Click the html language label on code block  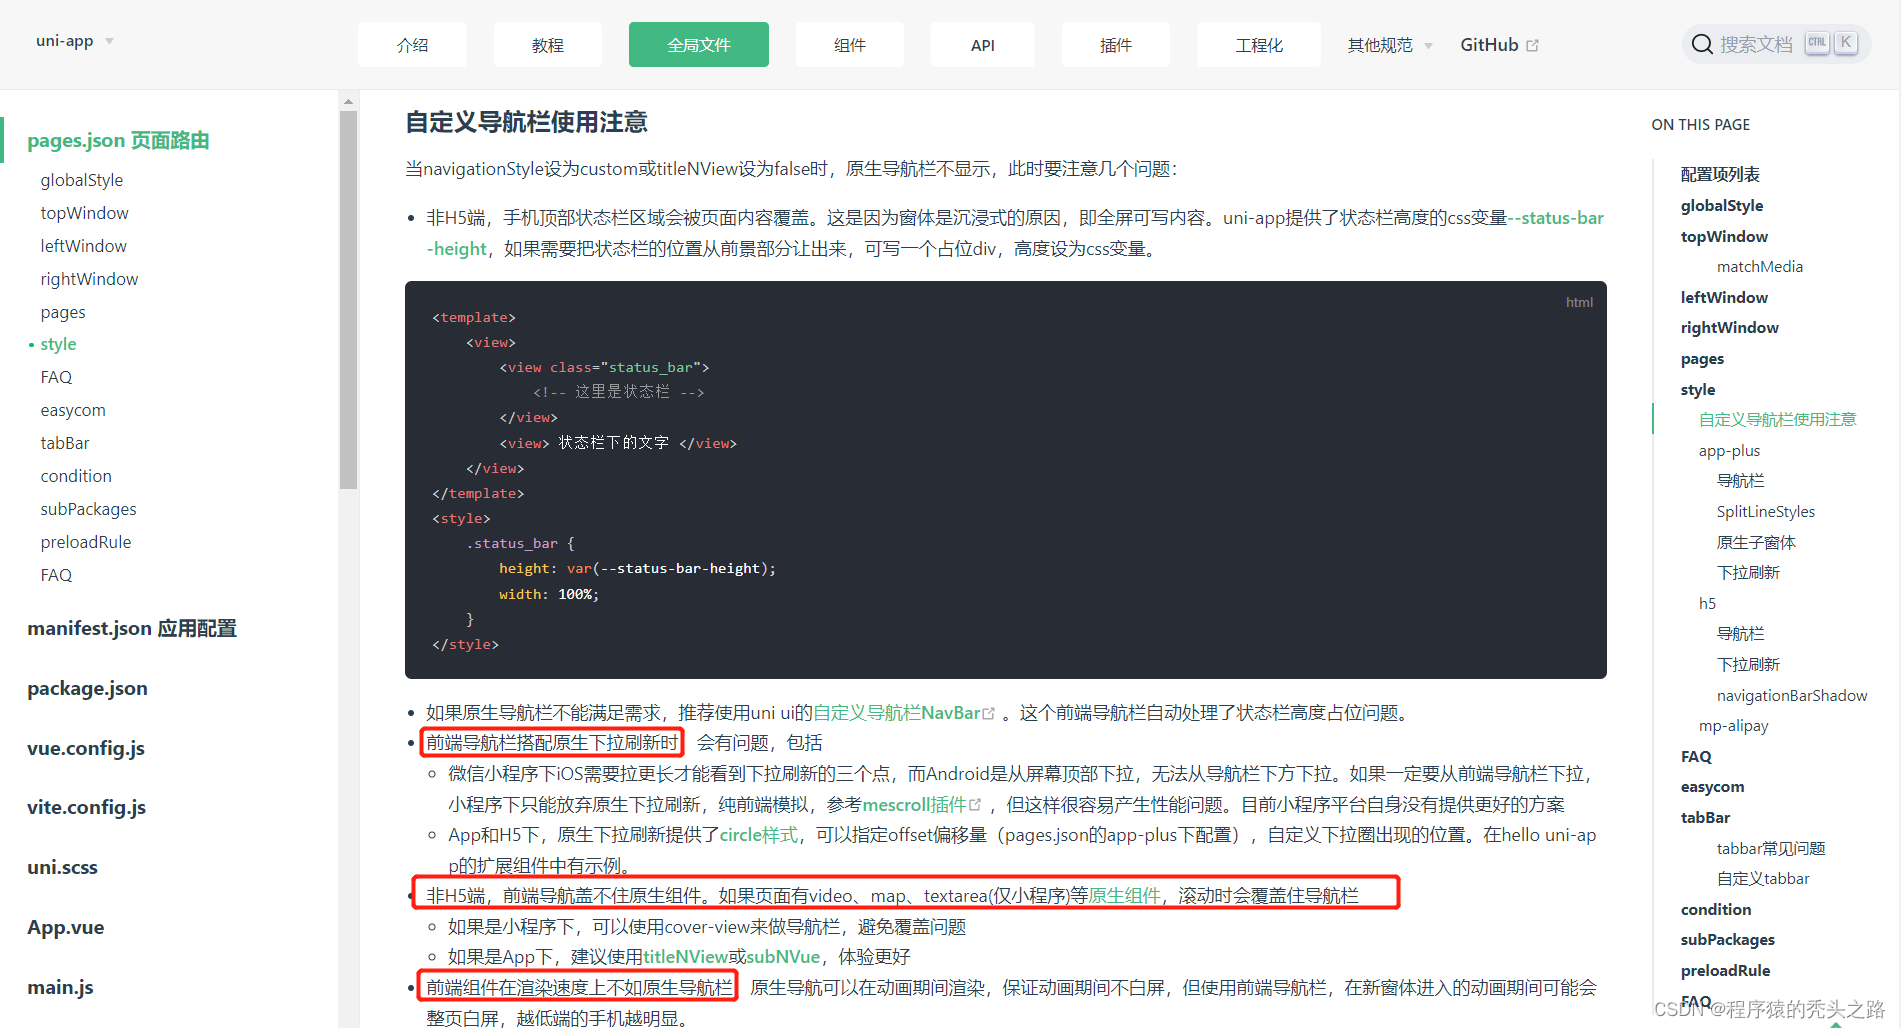pos(1580,302)
